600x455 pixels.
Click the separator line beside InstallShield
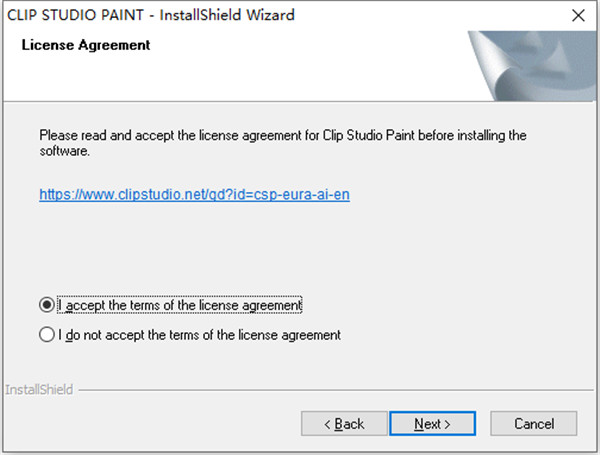(x=330, y=390)
